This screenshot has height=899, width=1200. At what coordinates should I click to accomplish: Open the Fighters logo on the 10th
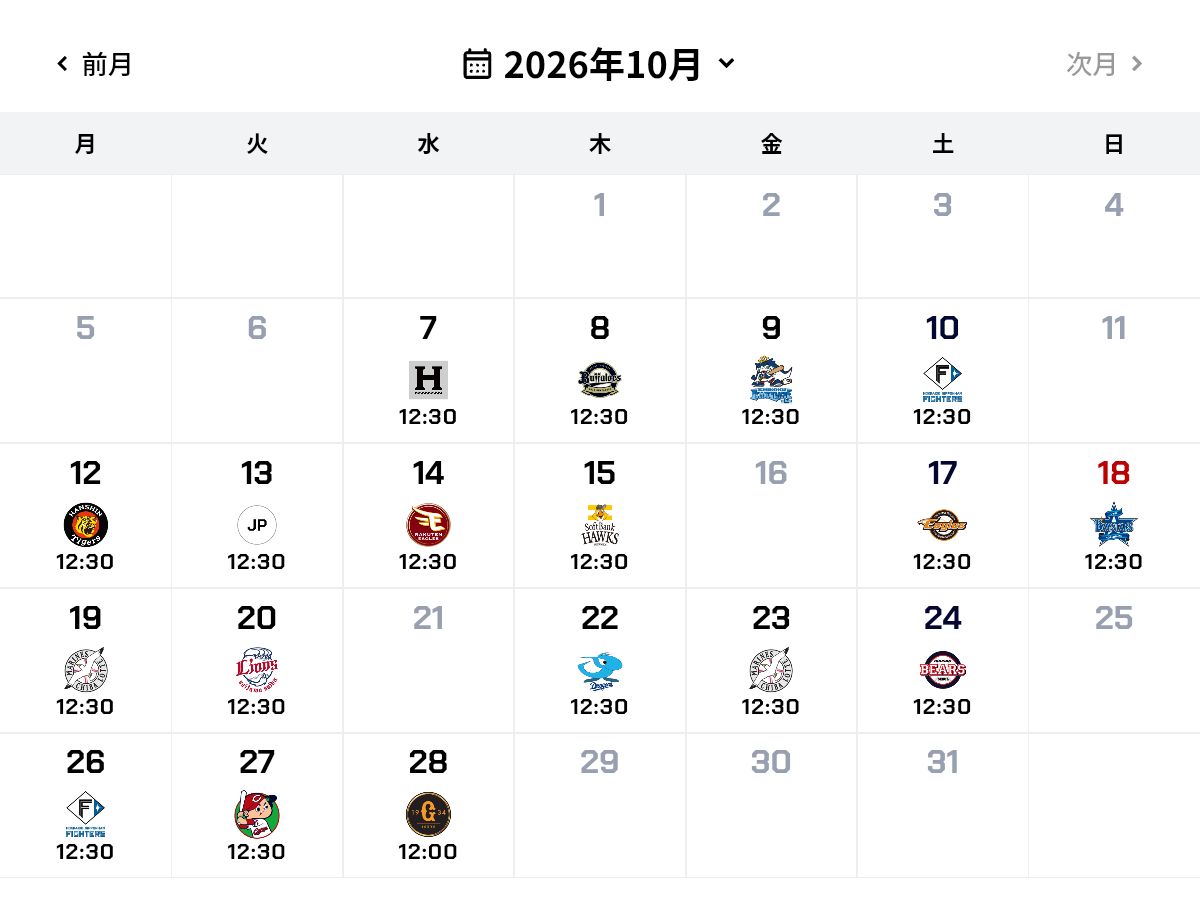(x=943, y=380)
